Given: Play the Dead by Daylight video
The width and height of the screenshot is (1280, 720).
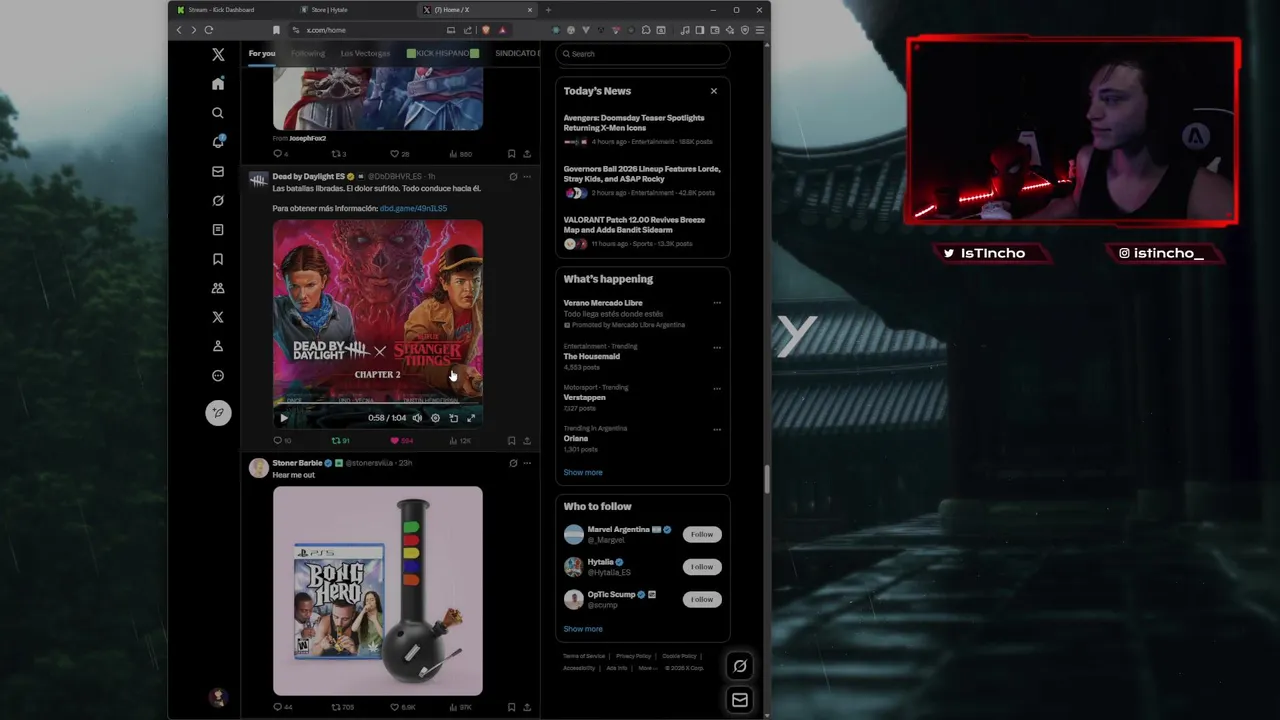Looking at the screenshot, I should [284, 418].
